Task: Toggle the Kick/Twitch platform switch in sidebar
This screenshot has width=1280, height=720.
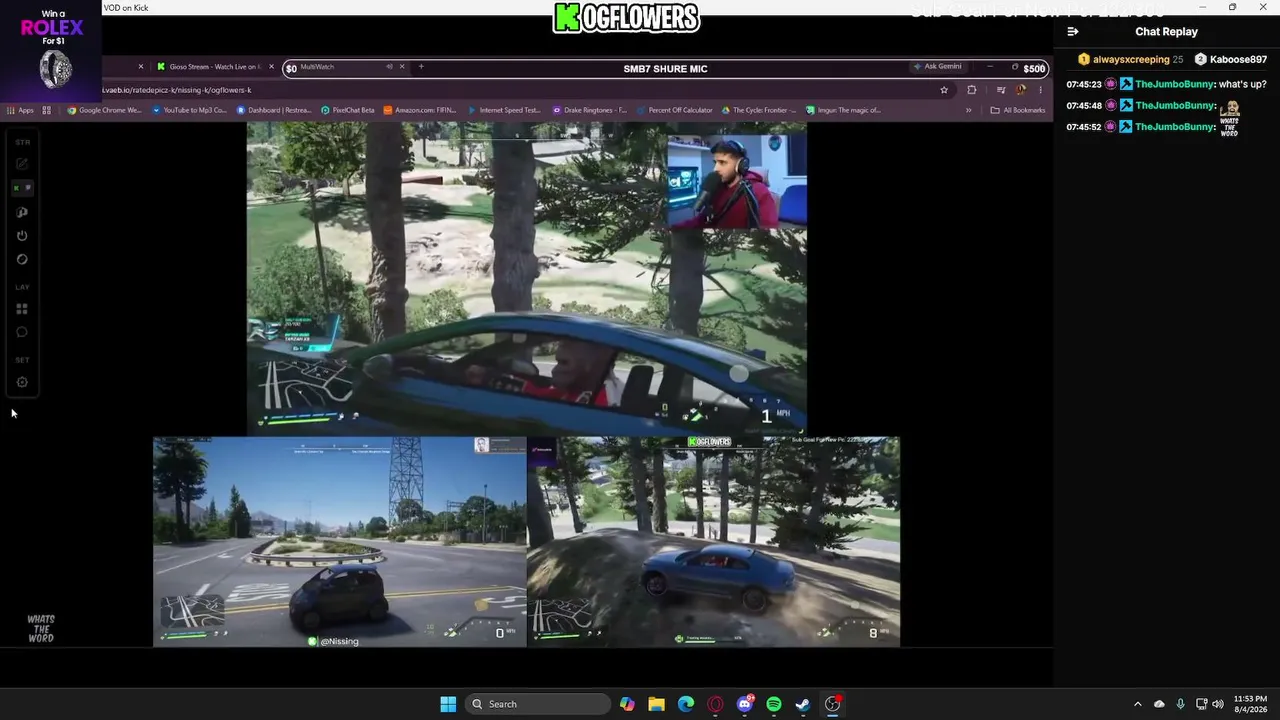Action: pos(22,188)
